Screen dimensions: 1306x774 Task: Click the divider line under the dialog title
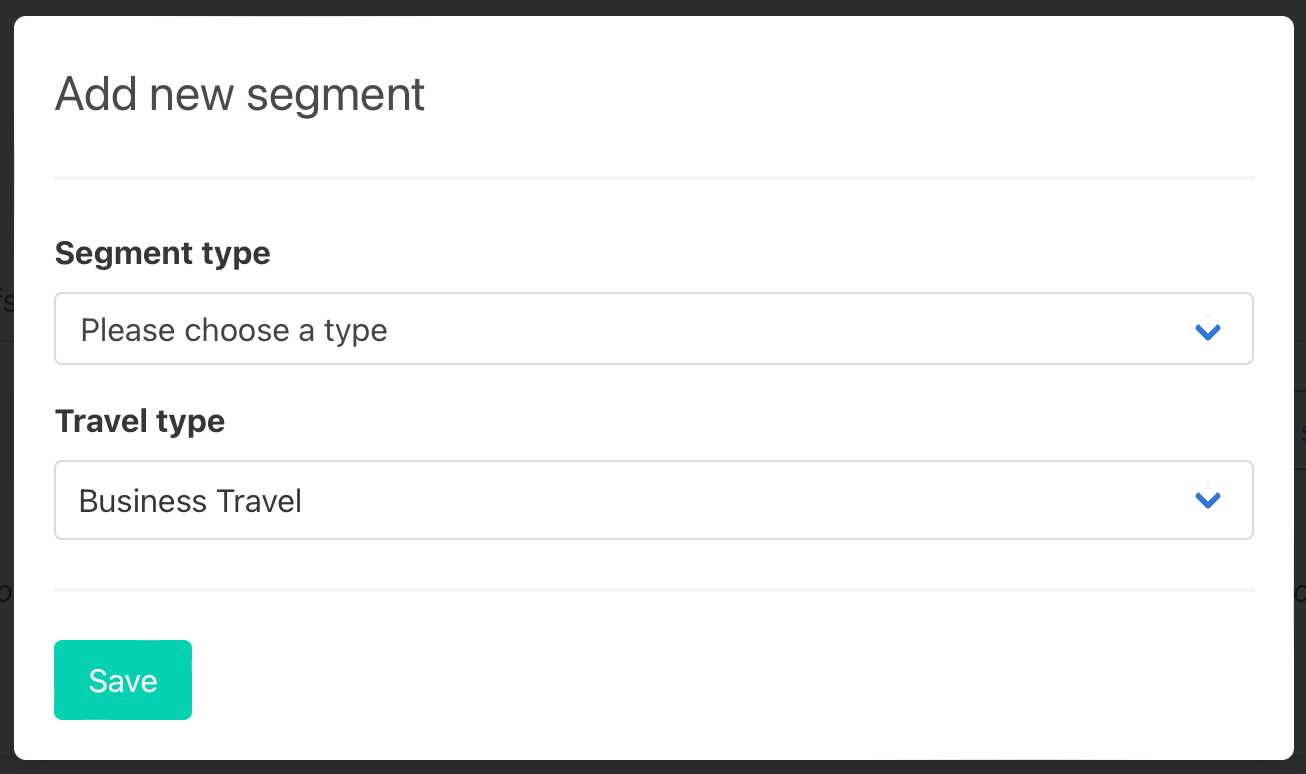coord(653,178)
